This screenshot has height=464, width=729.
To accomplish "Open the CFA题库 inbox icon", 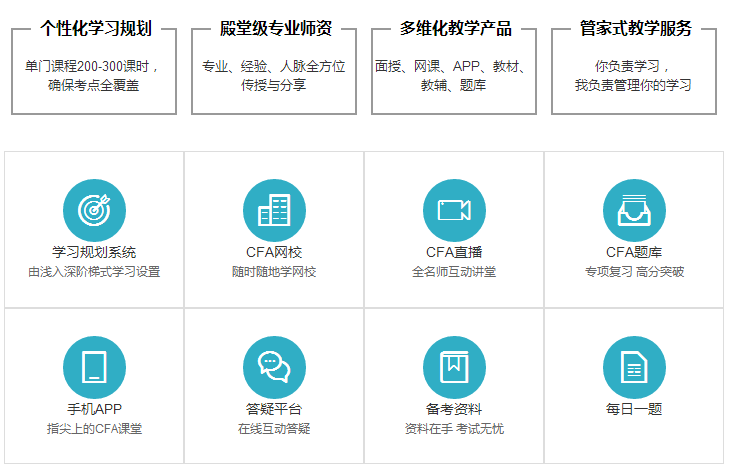I will click(x=634, y=210).
